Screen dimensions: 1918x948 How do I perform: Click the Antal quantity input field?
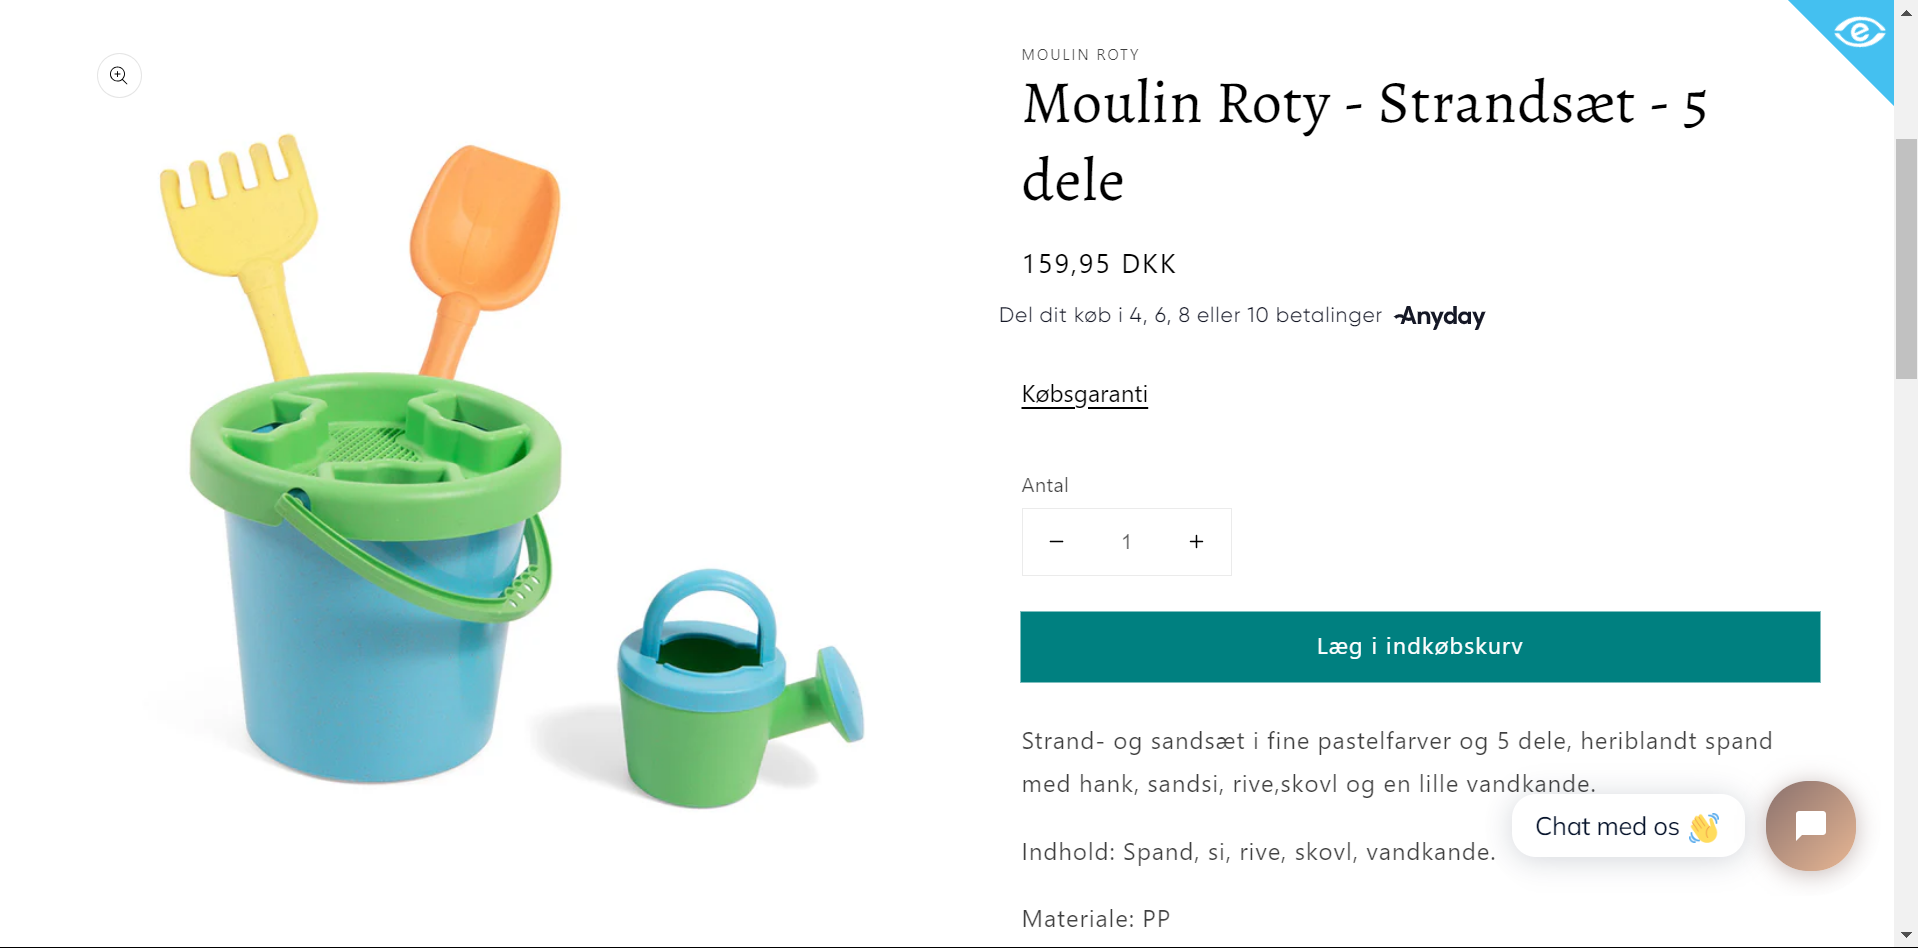click(1126, 542)
